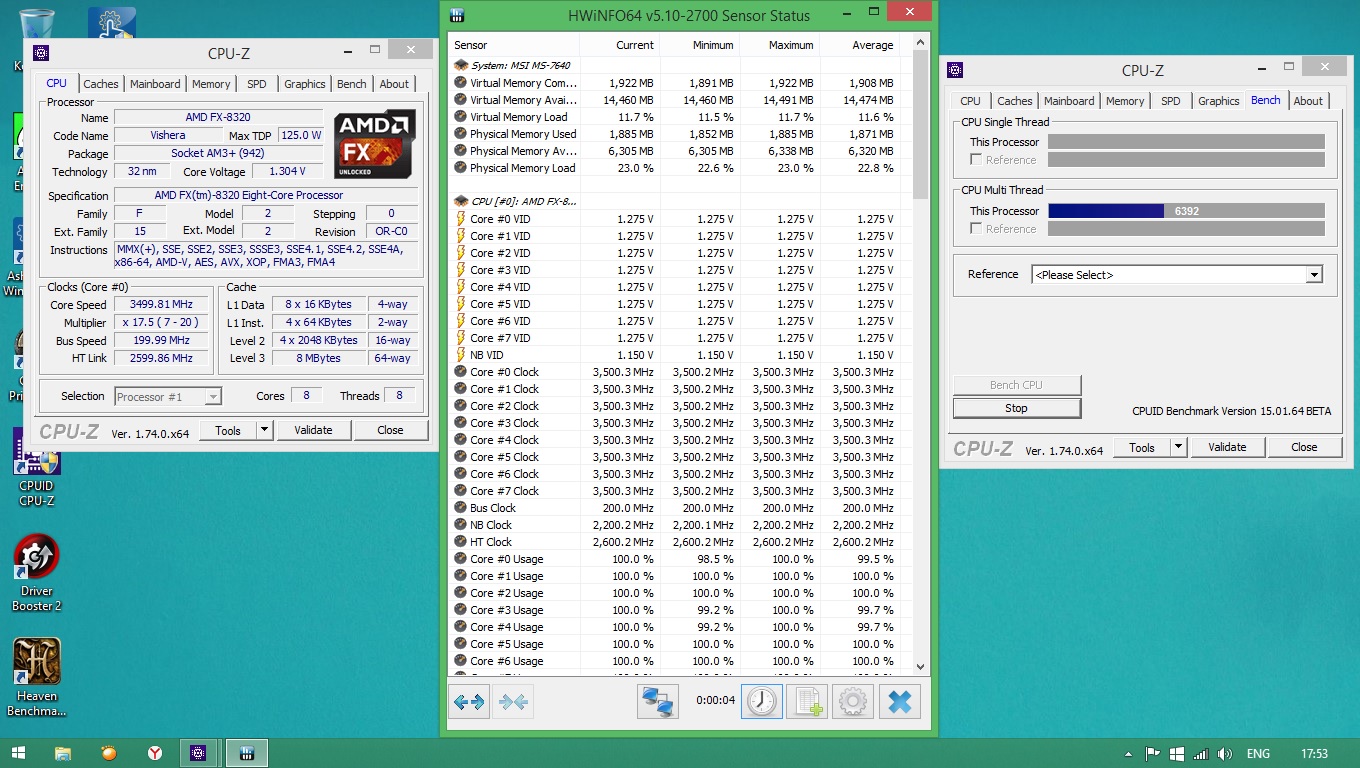Screen dimensions: 1360x768
Task: Select the CPUID CPU-Z desktop shortcut
Action: coord(37,468)
